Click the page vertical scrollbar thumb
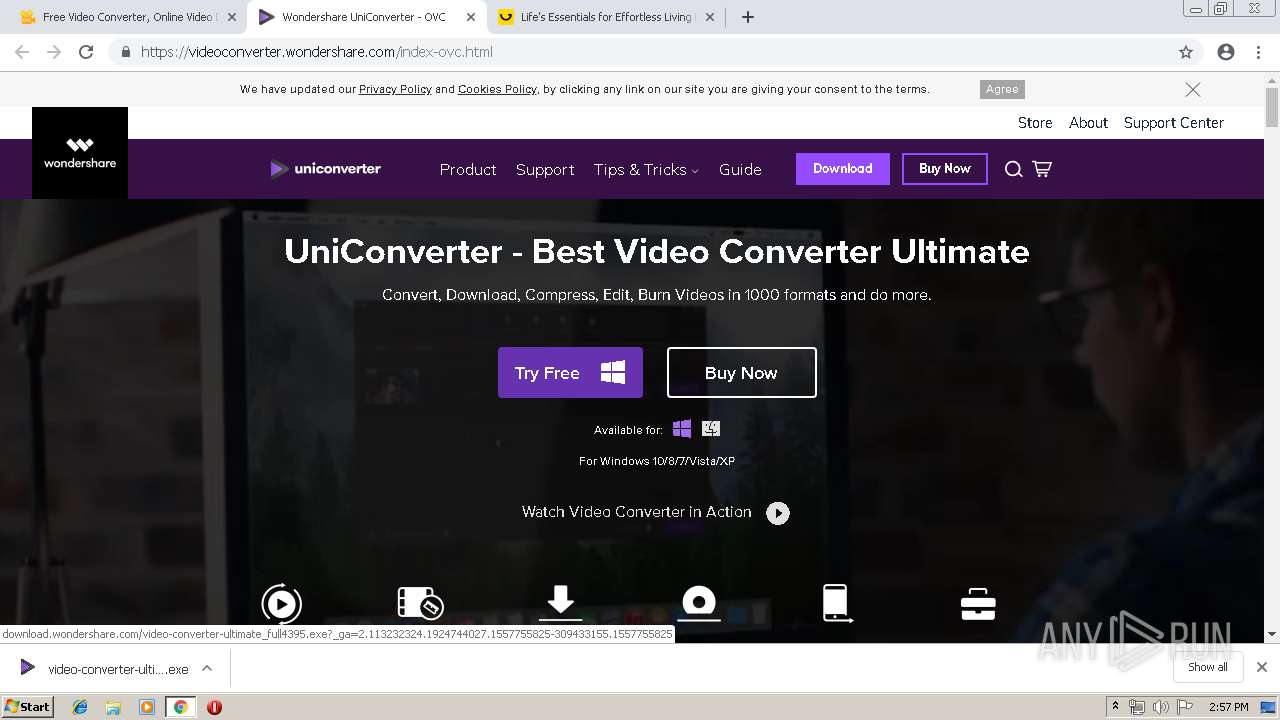The width and height of the screenshot is (1280, 720). (1272, 107)
